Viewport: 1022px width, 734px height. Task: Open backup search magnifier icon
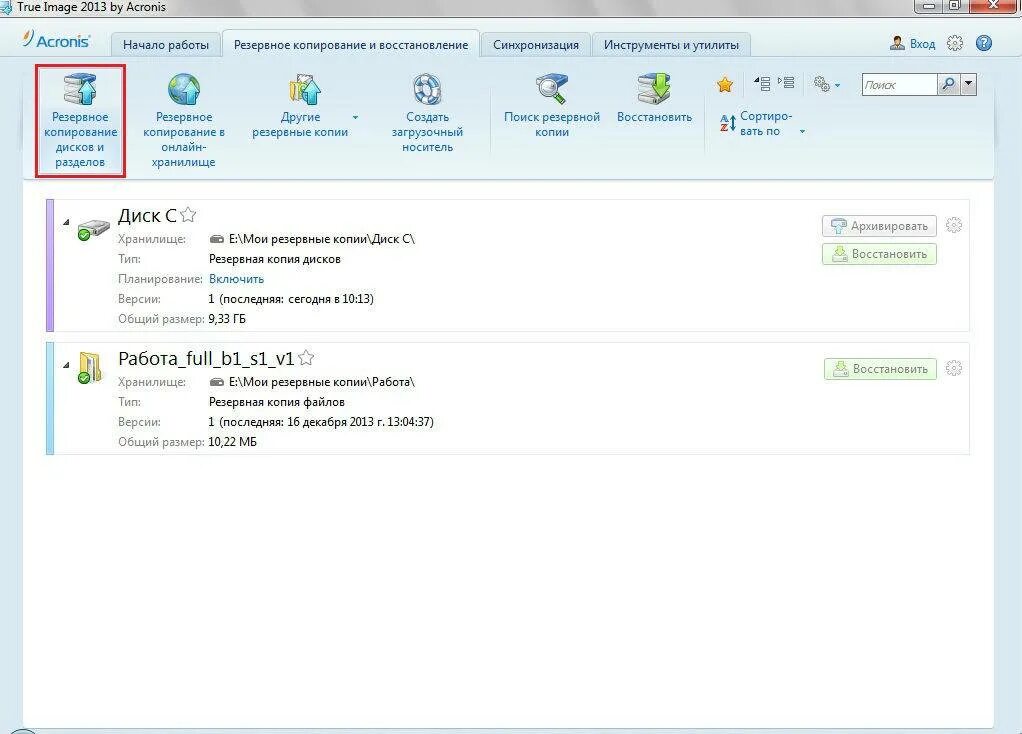pyautogui.click(x=552, y=89)
